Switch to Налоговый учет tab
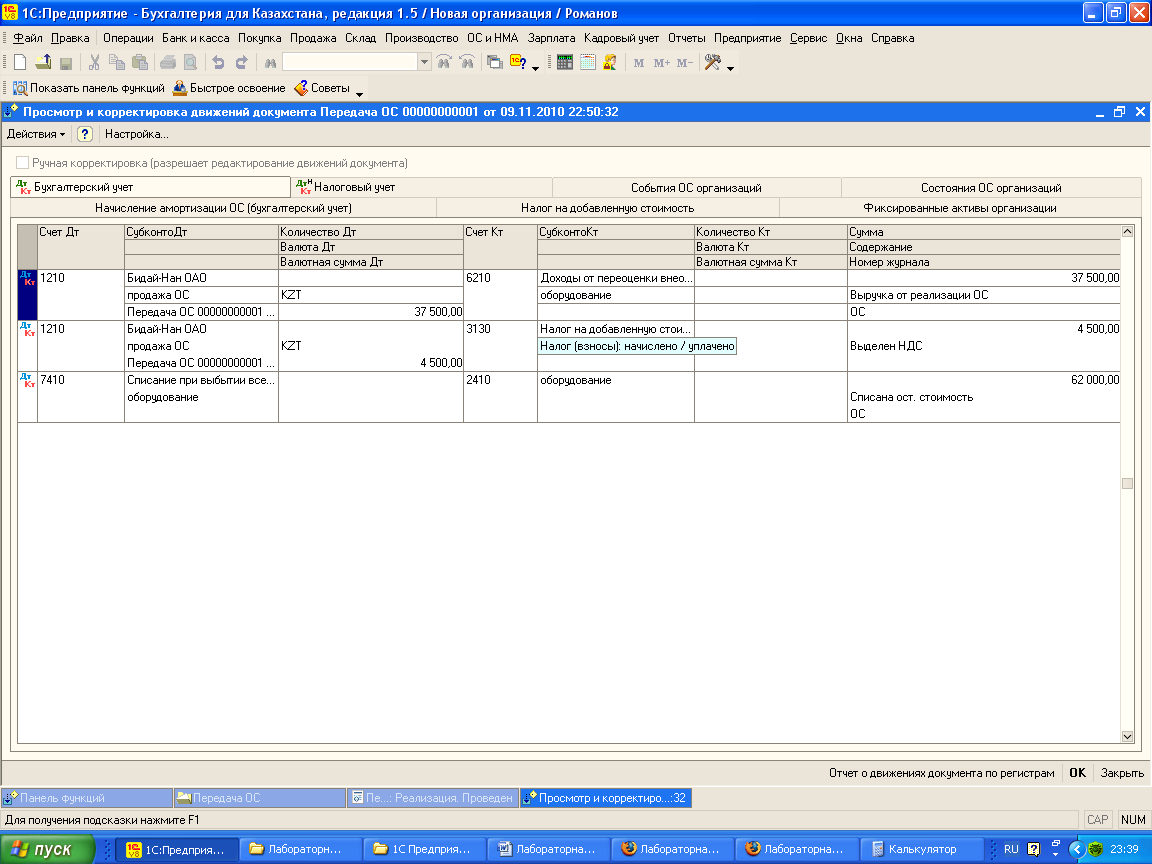This screenshot has height=864, width=1152. point(421,187)
